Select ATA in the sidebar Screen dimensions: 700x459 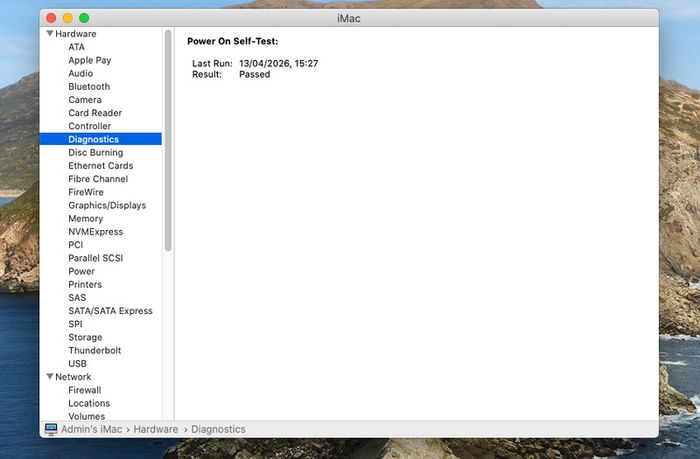76,47
